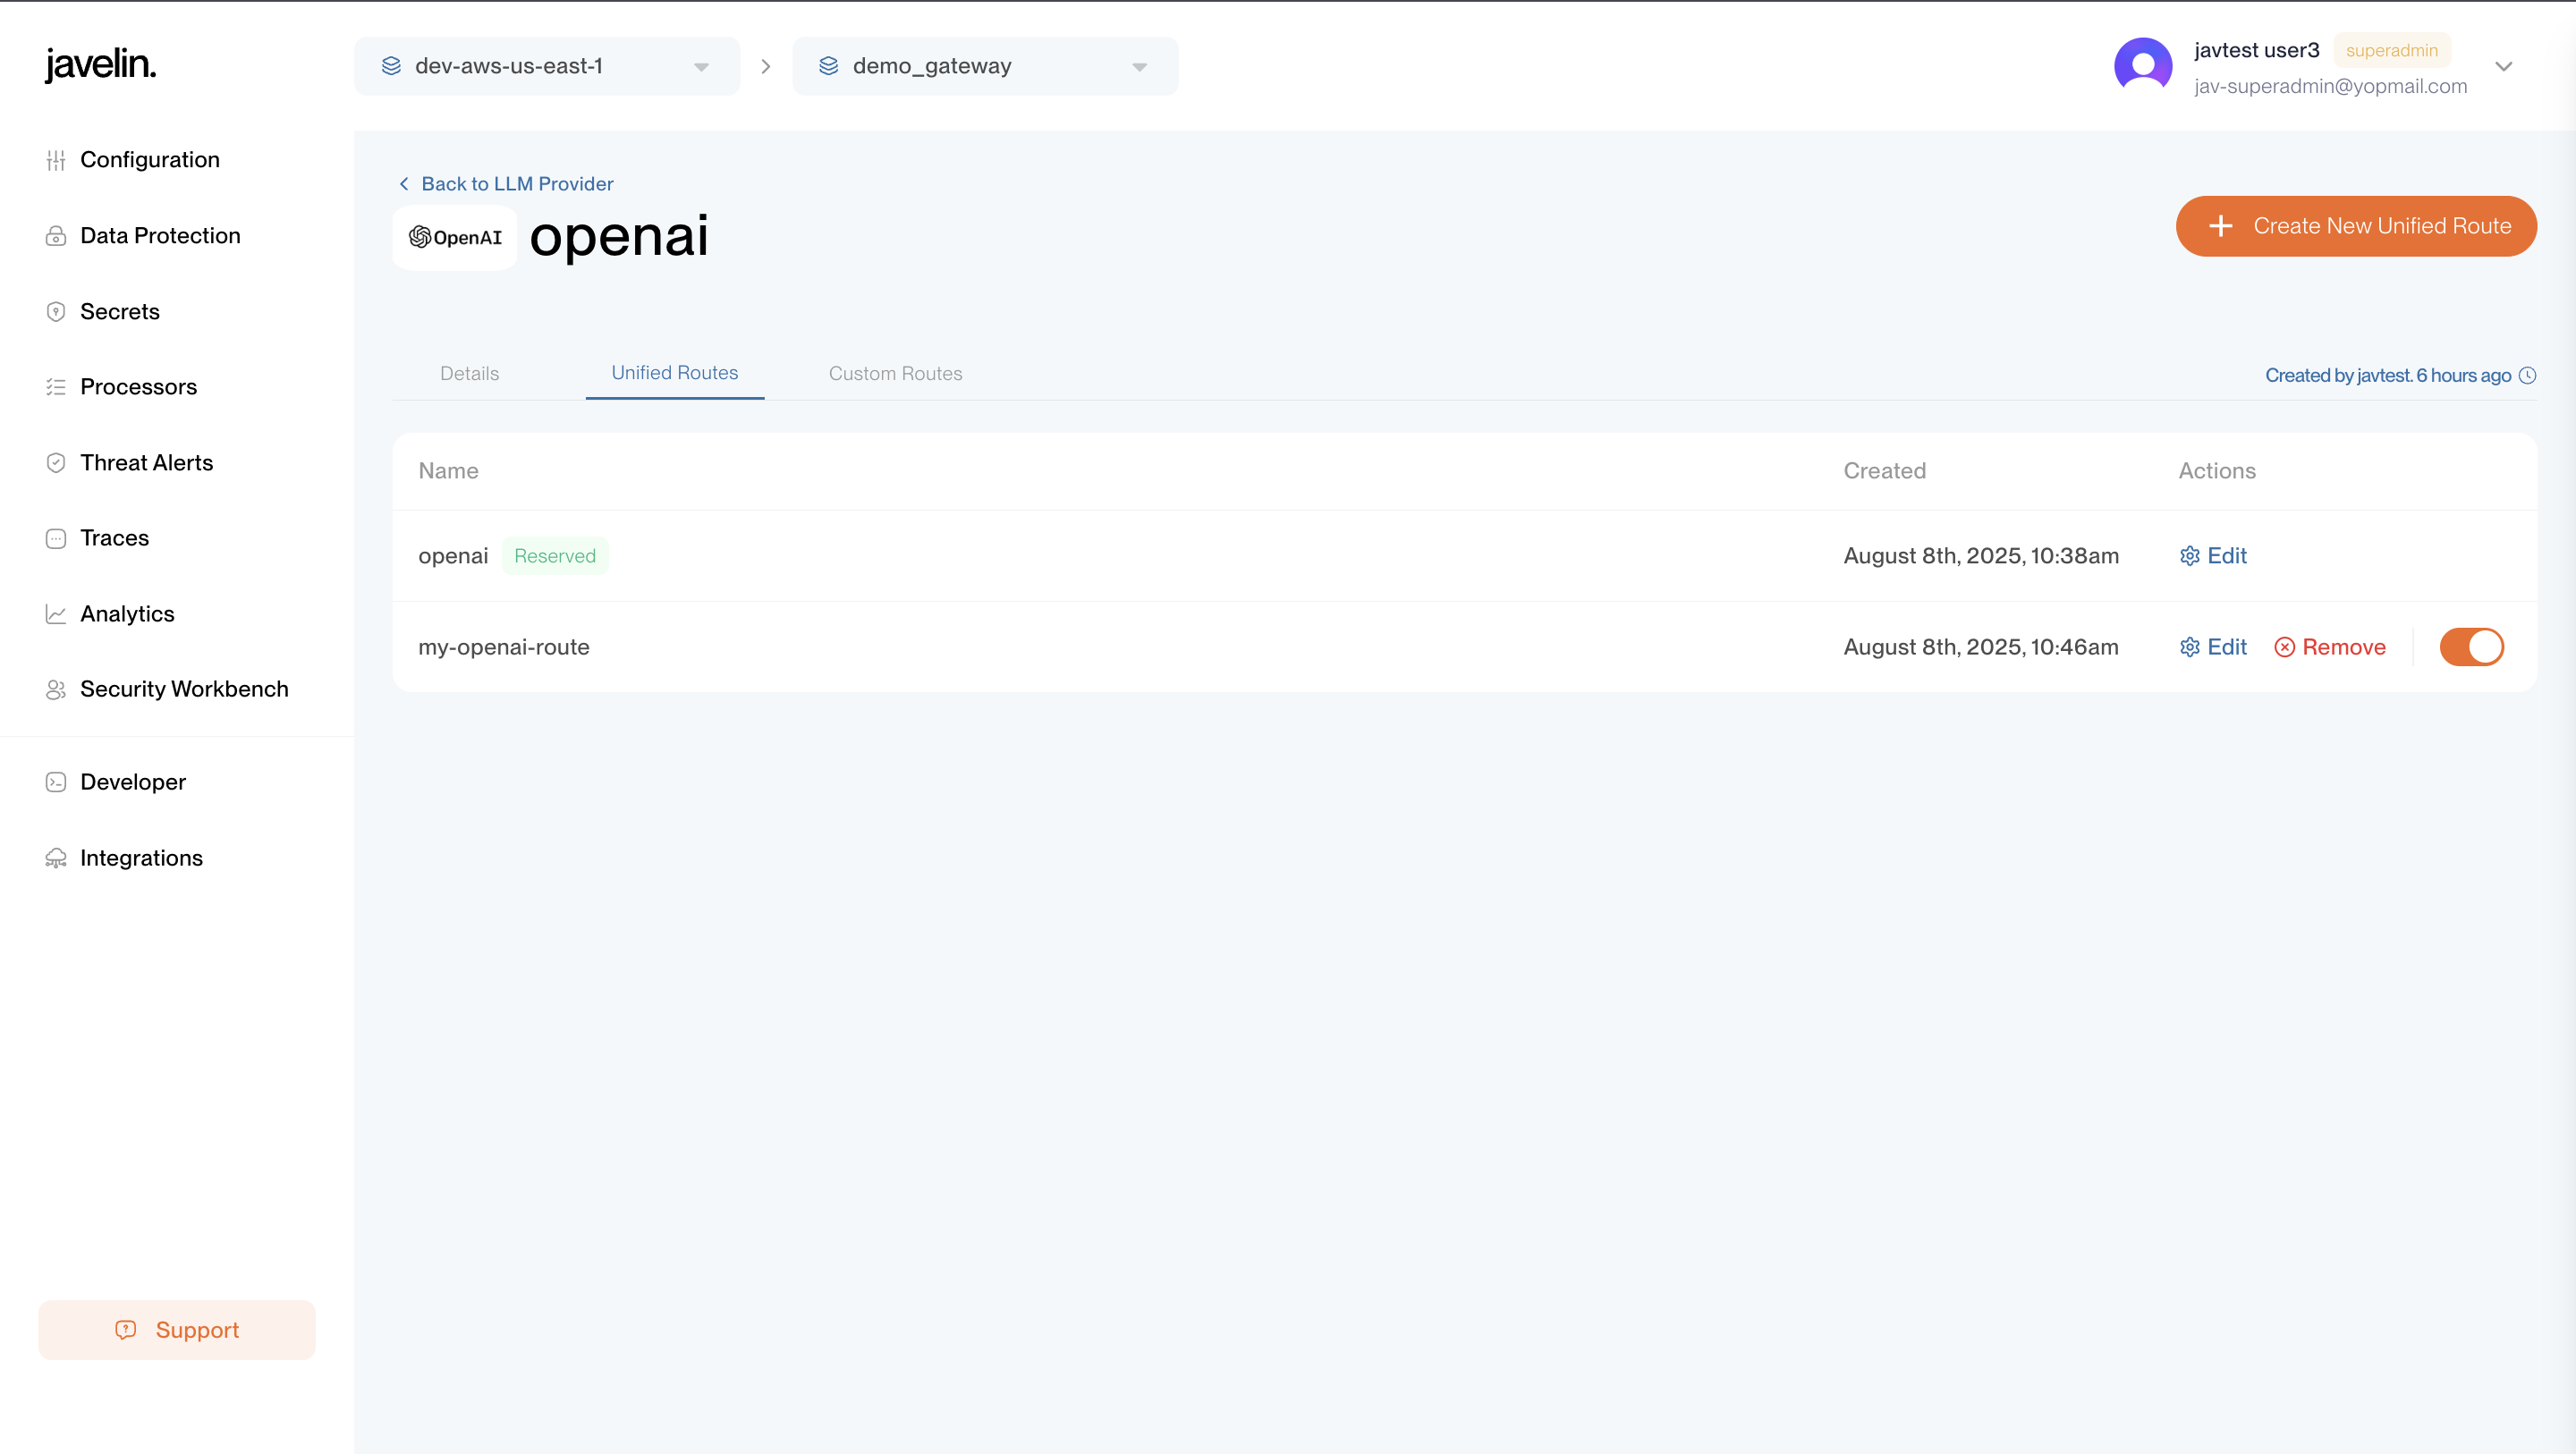Click the back chevron before LLM Provider
This screenshot has height=1454, width=2576.
coord(404,184)
